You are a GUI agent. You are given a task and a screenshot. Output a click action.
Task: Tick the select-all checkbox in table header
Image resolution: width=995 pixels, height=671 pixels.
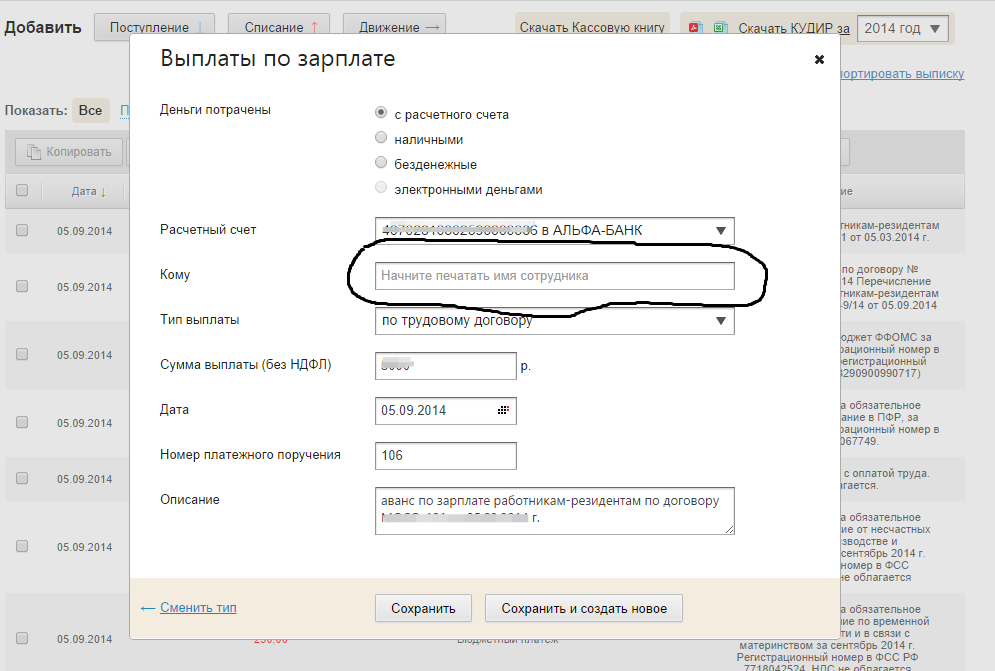(x=22, y=191)
